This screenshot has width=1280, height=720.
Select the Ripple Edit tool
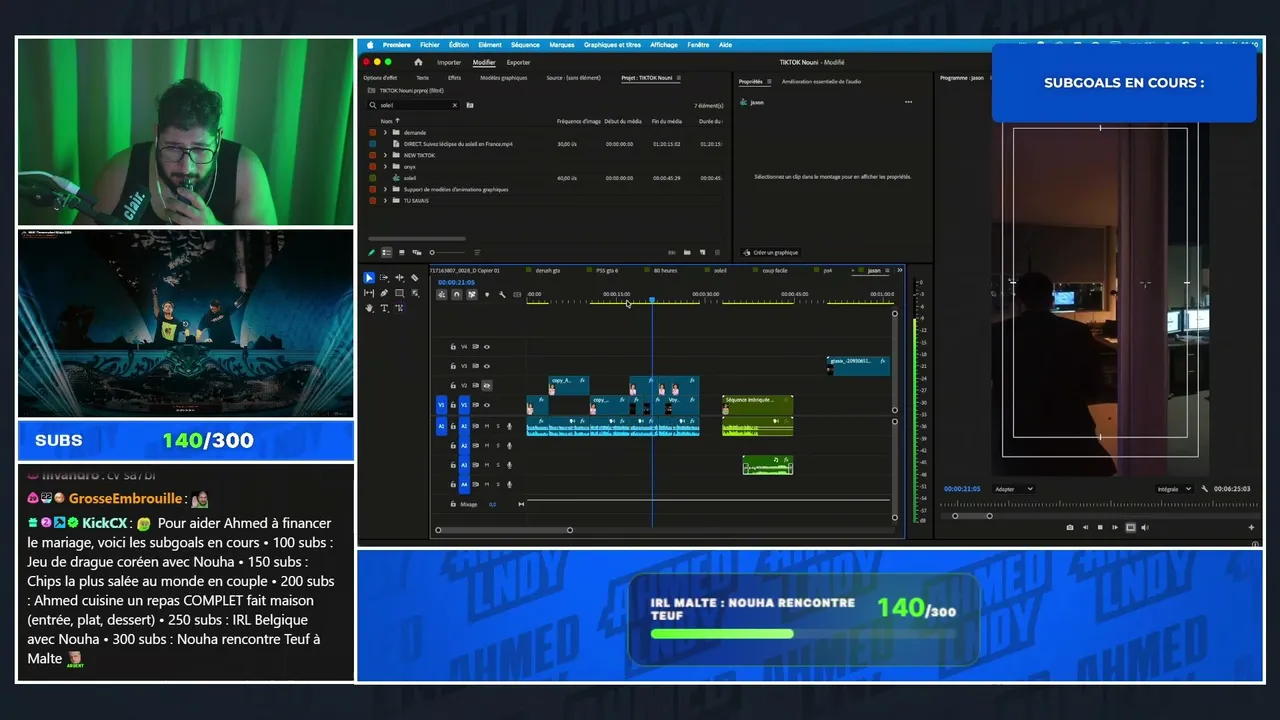(x=399, y=278)
